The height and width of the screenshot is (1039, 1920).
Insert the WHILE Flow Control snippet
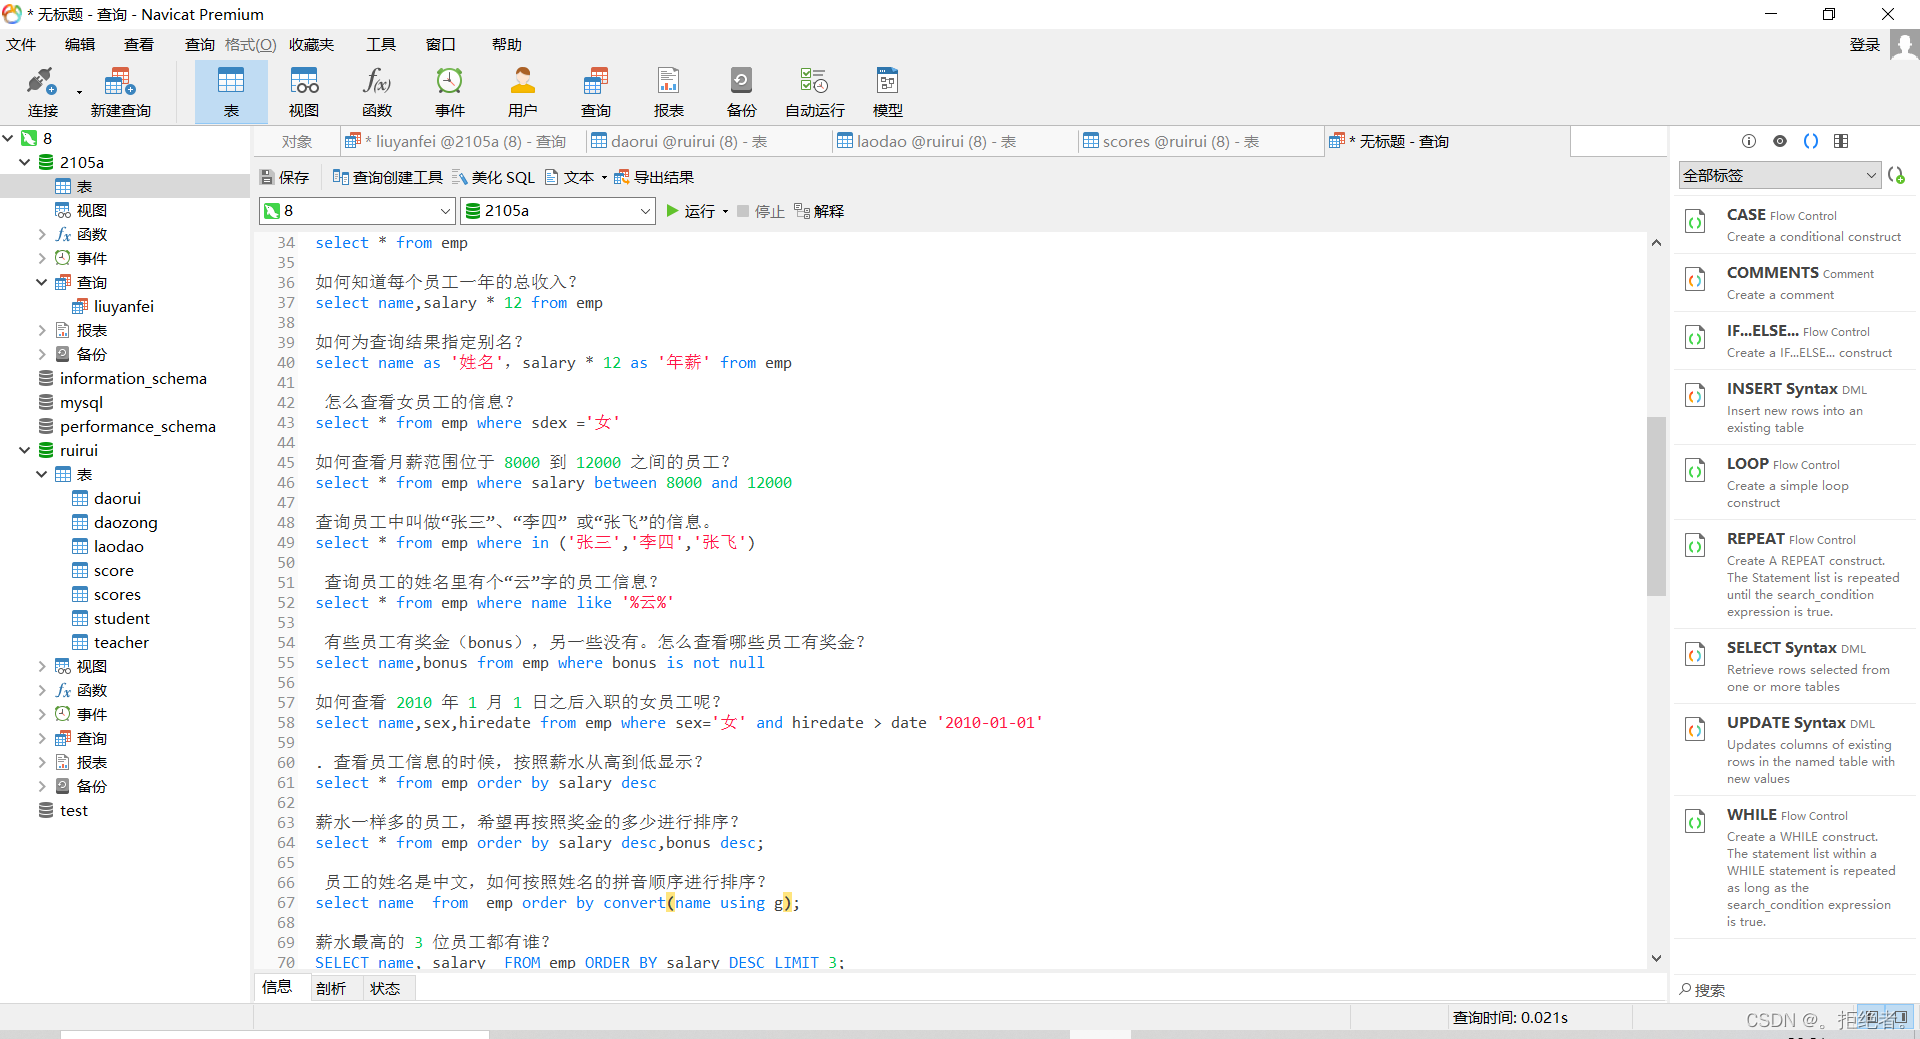[1794, 867]
